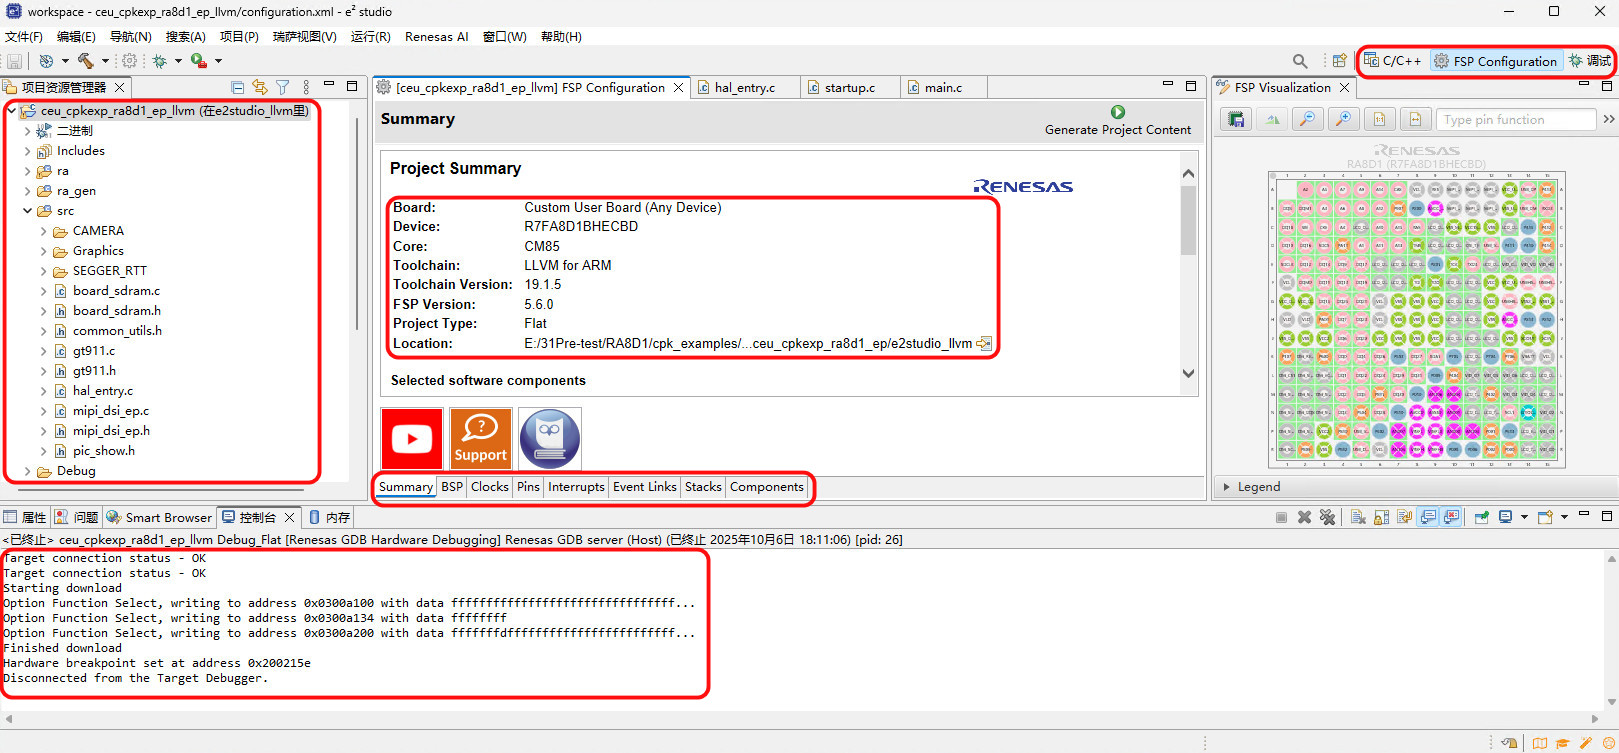Click the orange Support icon
Screen dimensions: 1619x753
tap(481, 438)
